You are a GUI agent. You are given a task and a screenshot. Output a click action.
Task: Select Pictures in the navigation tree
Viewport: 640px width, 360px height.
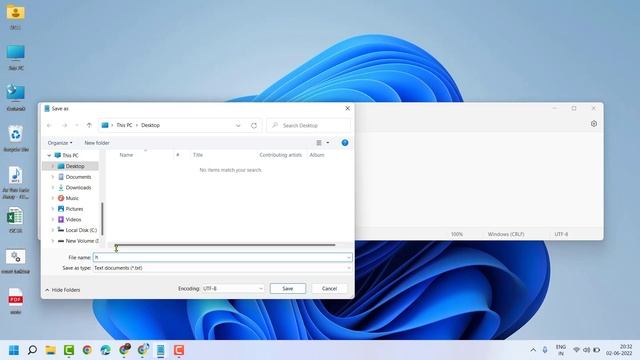[x=74, y=209]
